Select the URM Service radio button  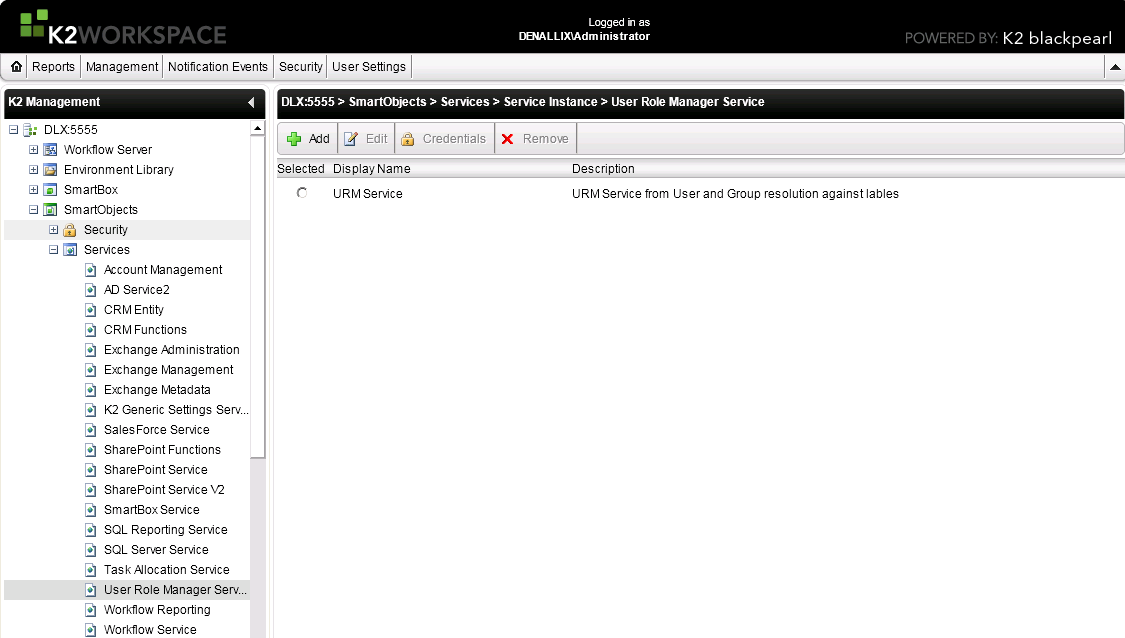[302, 193]
